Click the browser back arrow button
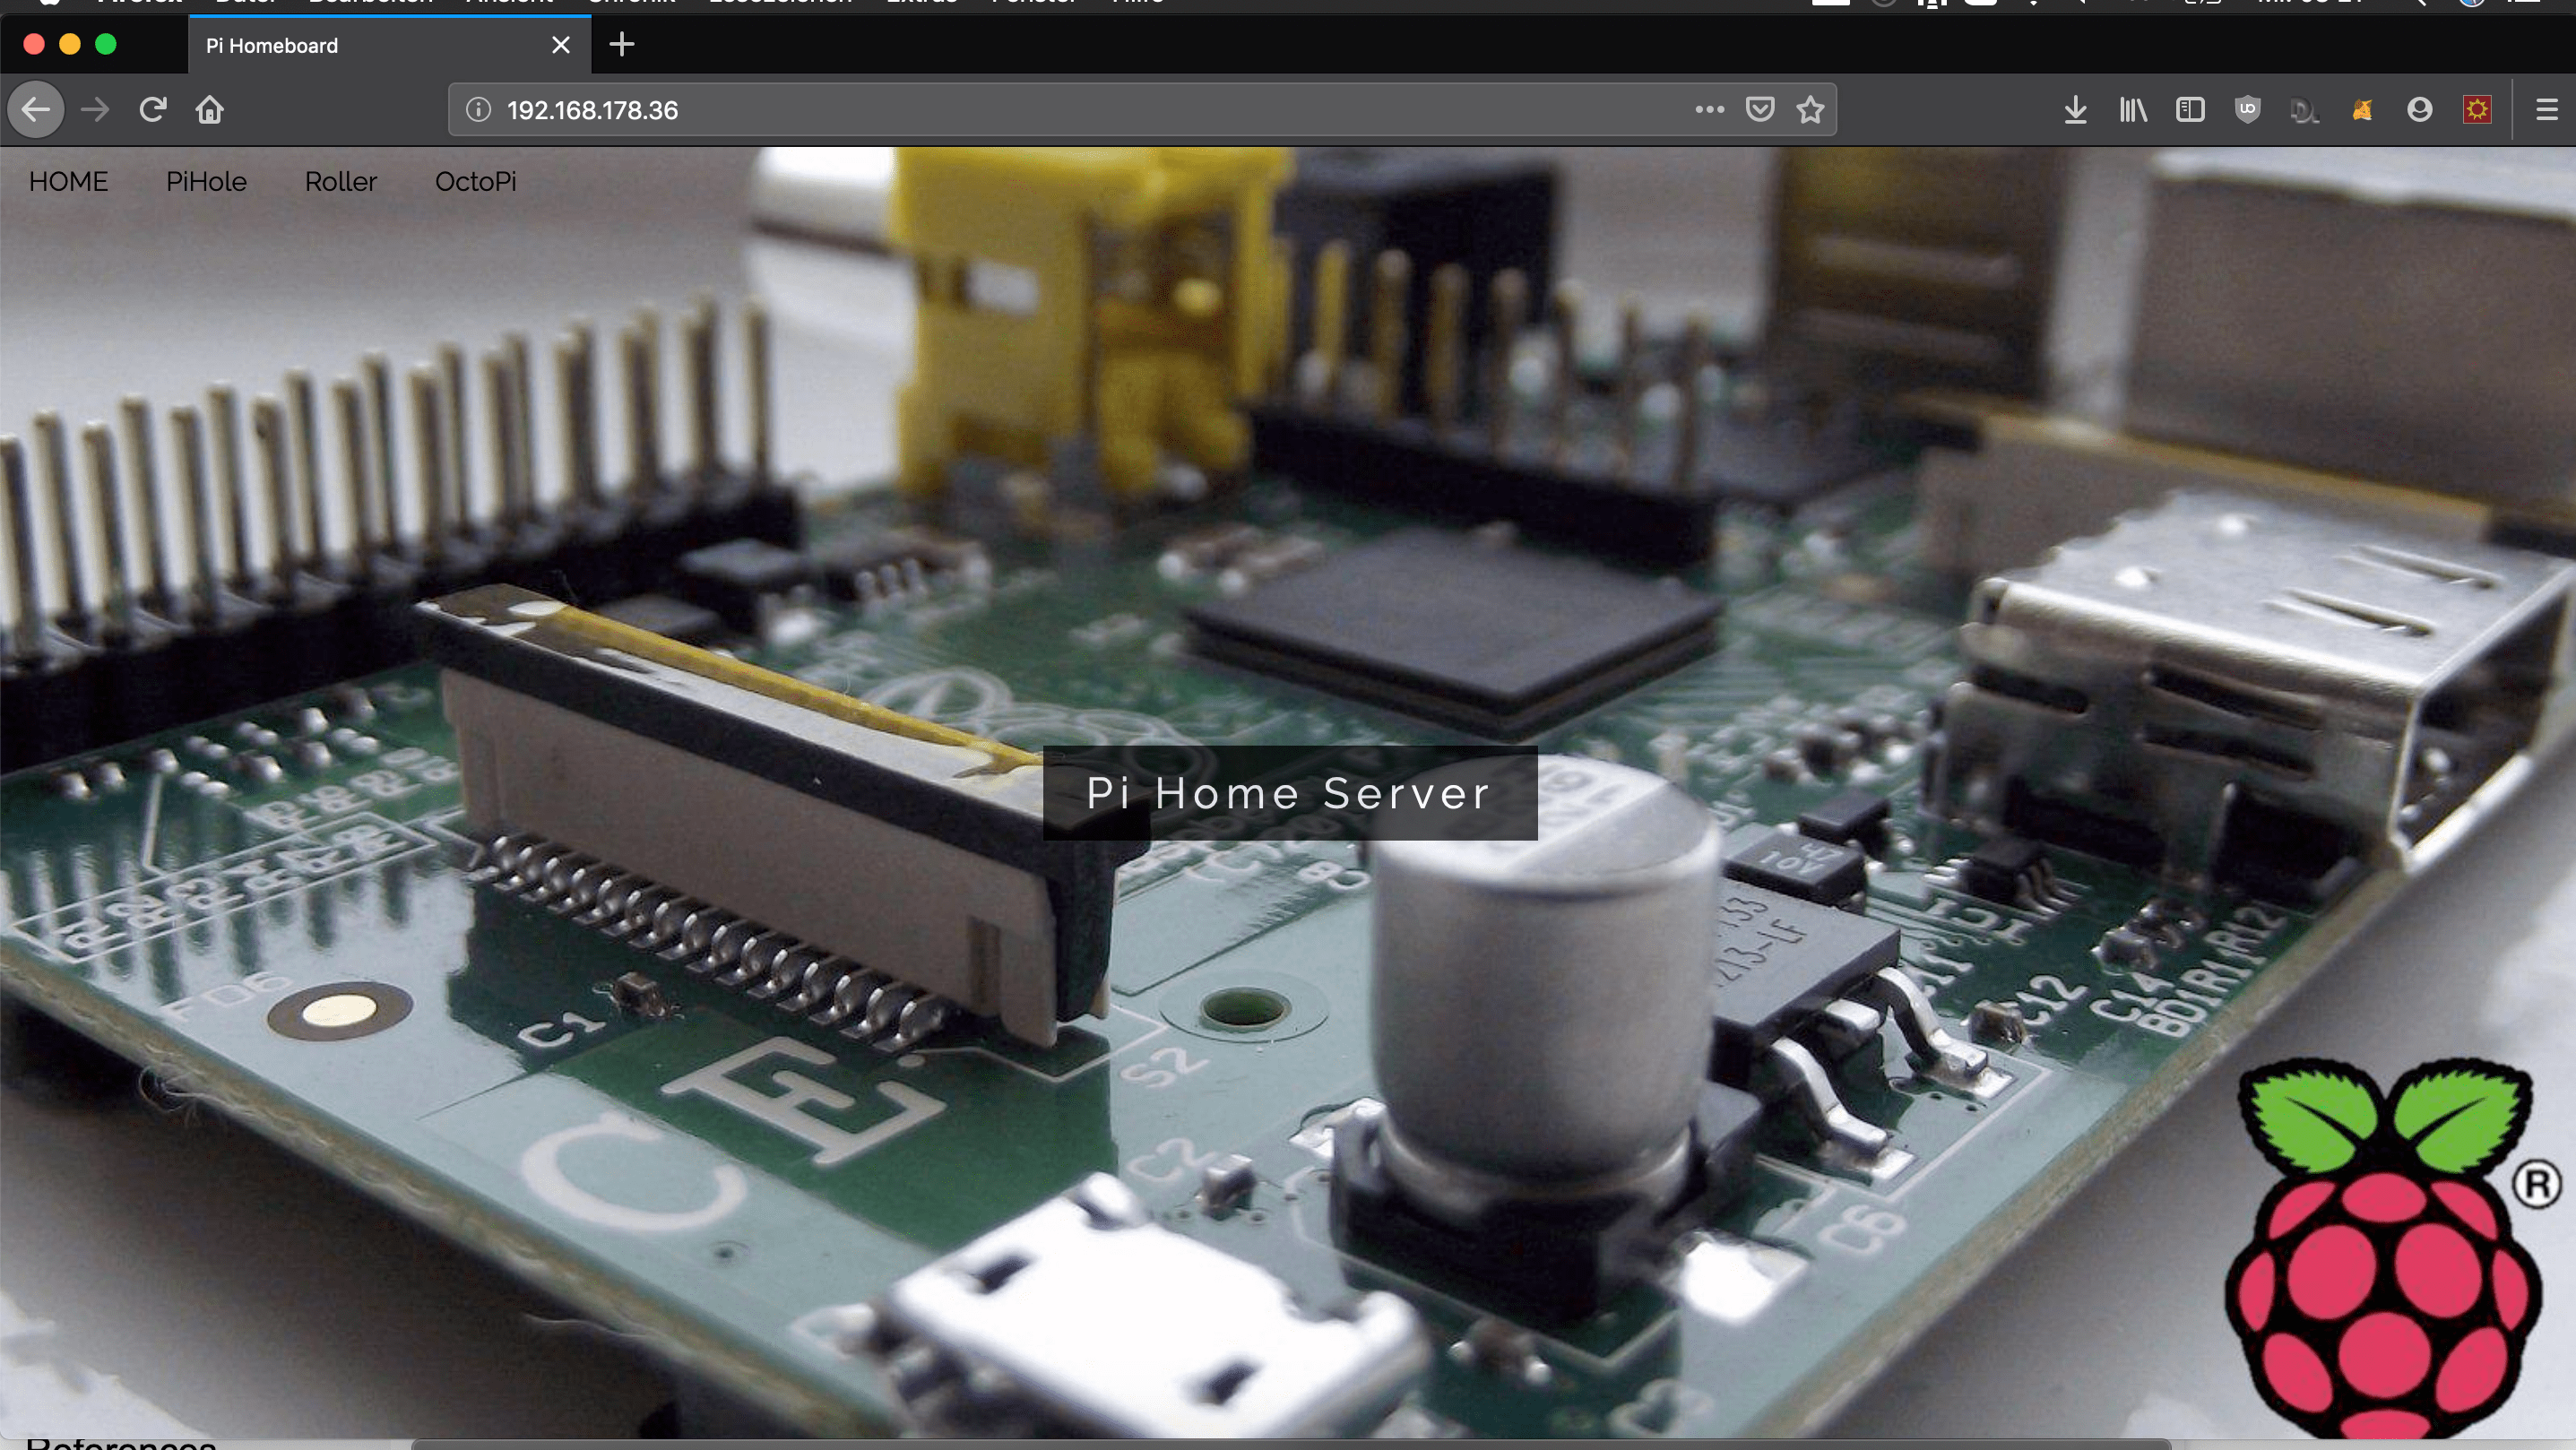This screenshot has width=2576, height=1450. (36, 110)
